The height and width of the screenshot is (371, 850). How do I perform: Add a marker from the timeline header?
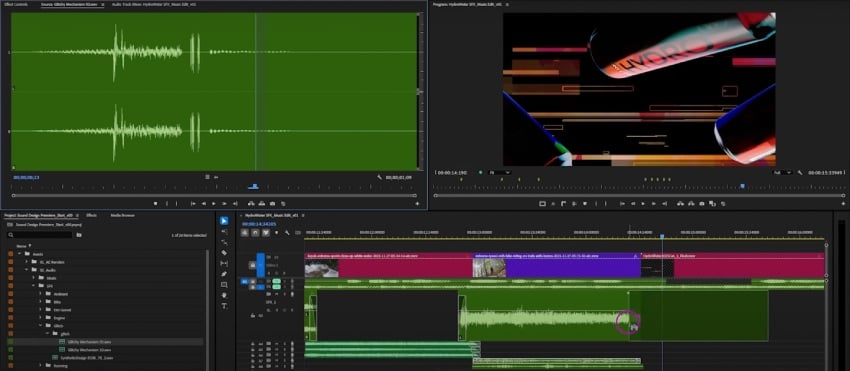click(x=276, y=233)
